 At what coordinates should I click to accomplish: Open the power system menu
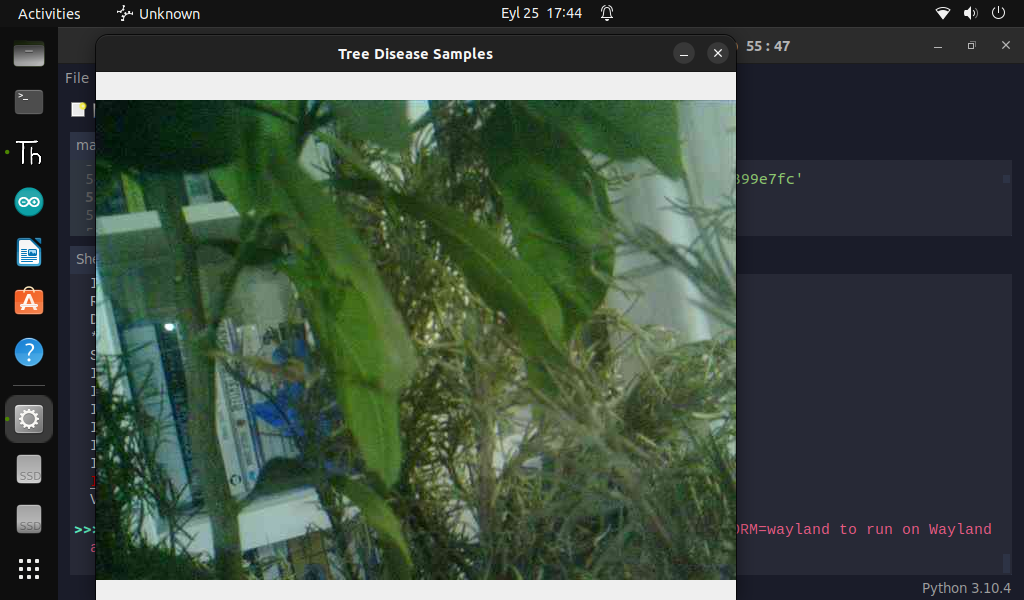(998, 14)
